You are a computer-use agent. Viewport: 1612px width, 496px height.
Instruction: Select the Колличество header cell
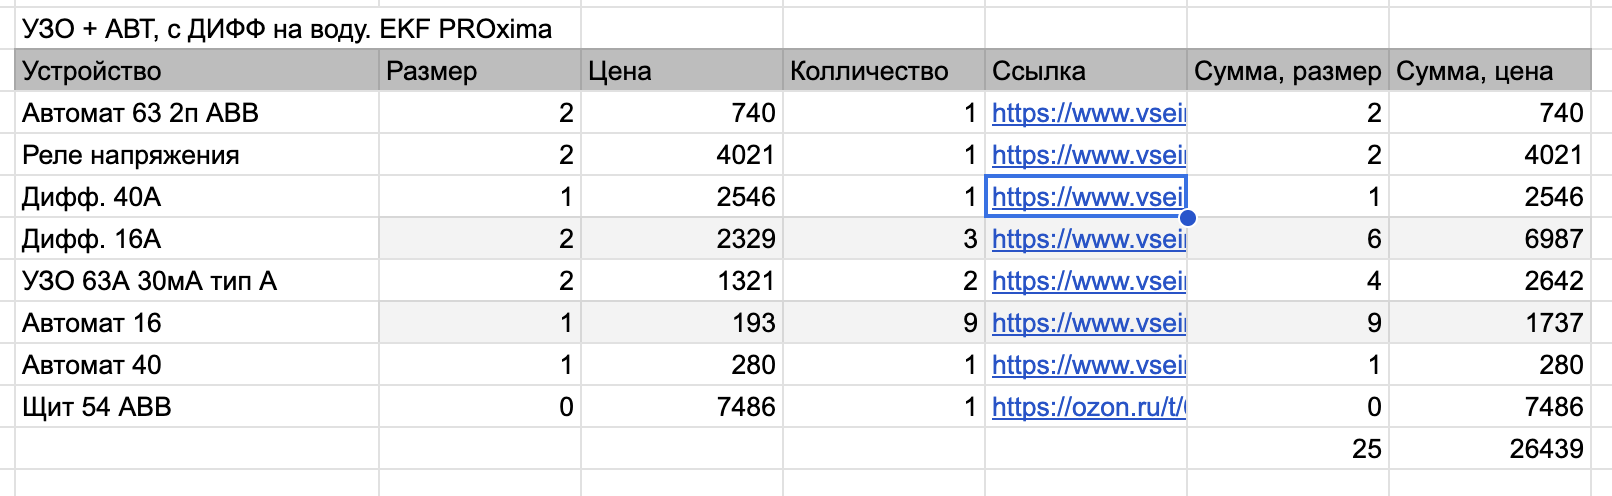coord(884,71)
